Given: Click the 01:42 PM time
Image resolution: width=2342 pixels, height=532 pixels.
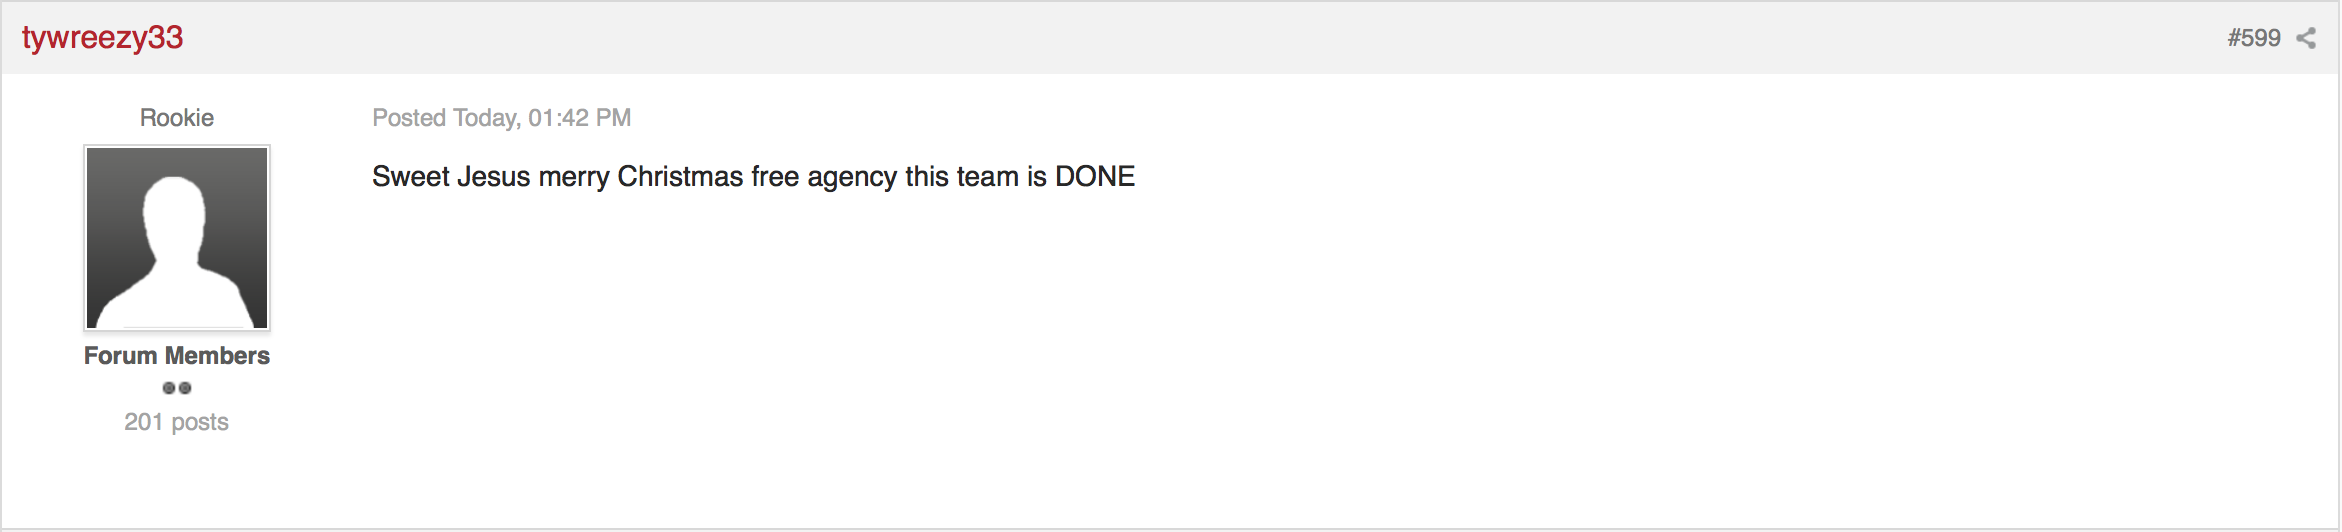Looking at the screenshot, I should point(579,118).
